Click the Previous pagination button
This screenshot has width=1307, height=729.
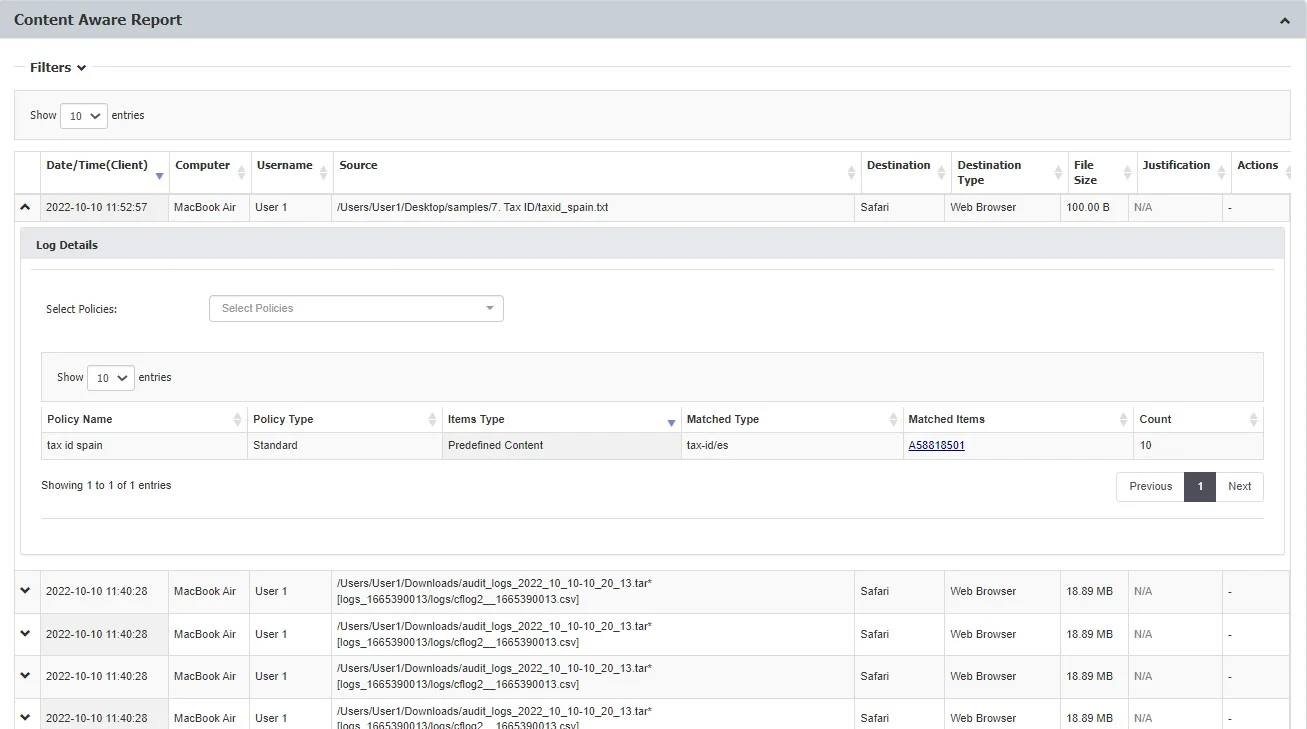1150,486
